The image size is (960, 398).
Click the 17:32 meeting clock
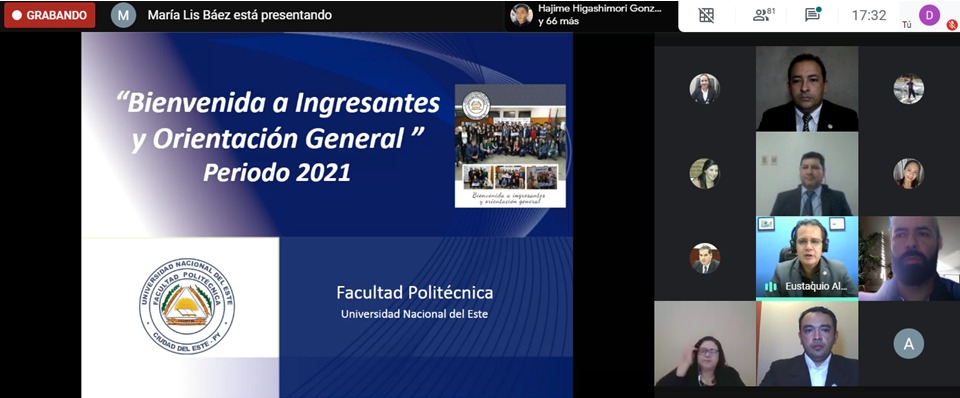[x=869, y=15]
